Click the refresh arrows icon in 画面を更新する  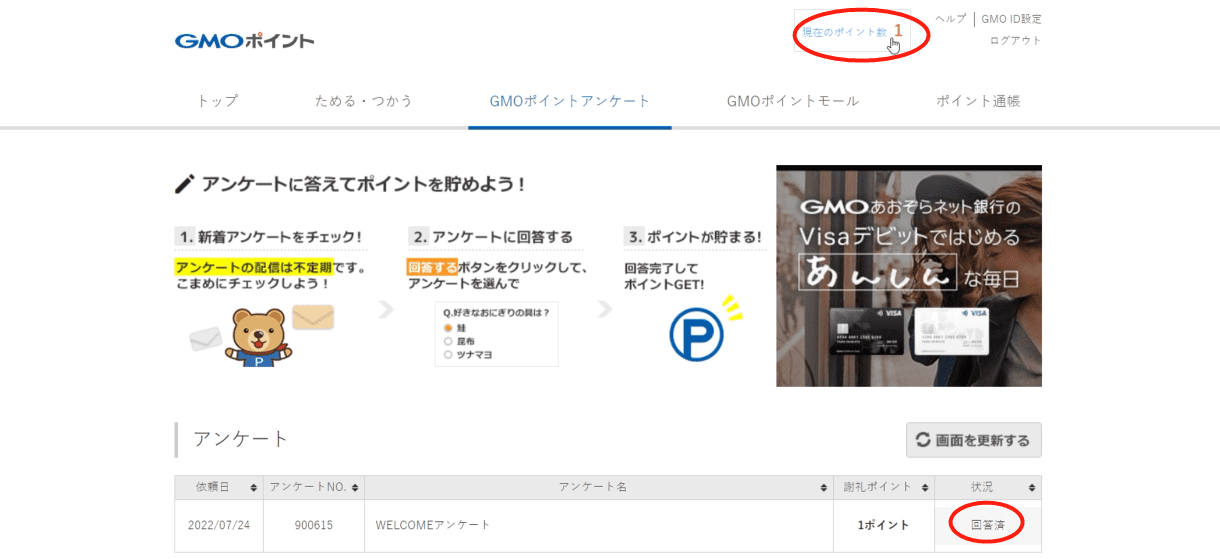tap(923, 440)
